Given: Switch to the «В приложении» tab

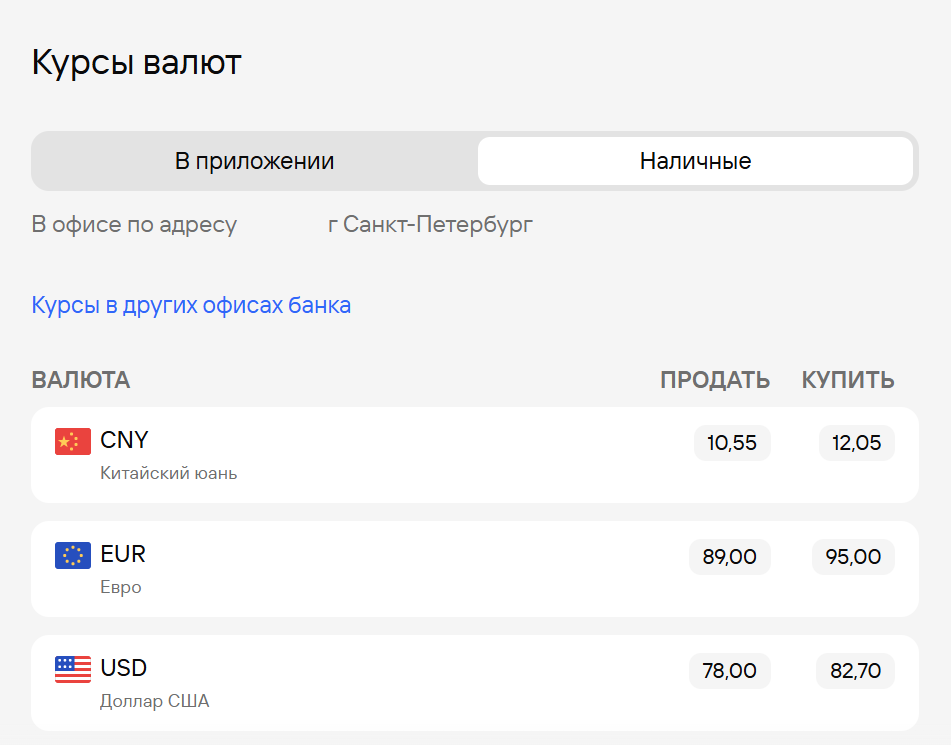Looking at the screenshot, I should tap(254, 161).
